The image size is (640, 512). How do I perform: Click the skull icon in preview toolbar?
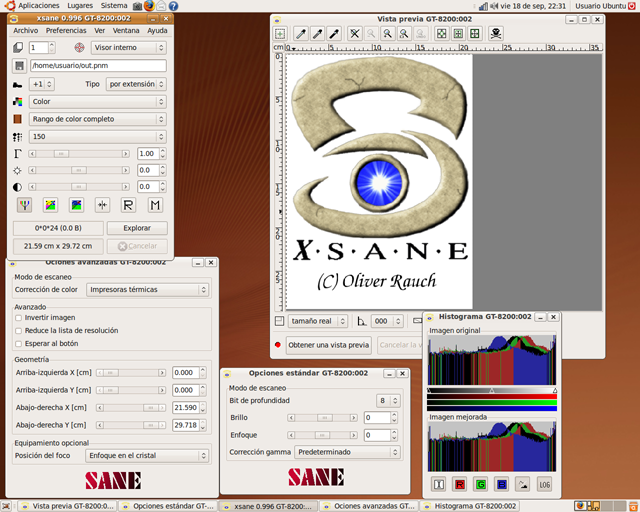pos(495,34)
